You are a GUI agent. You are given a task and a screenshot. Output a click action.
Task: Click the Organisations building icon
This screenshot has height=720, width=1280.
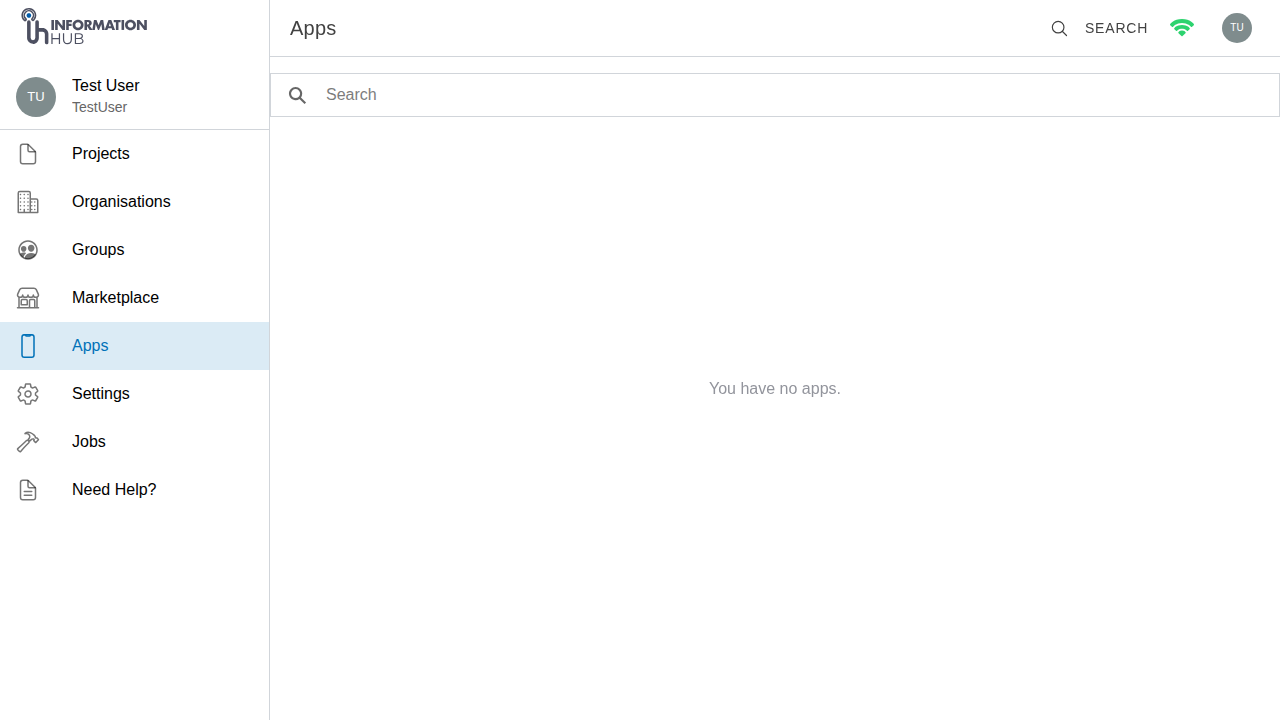click(28, 202)
